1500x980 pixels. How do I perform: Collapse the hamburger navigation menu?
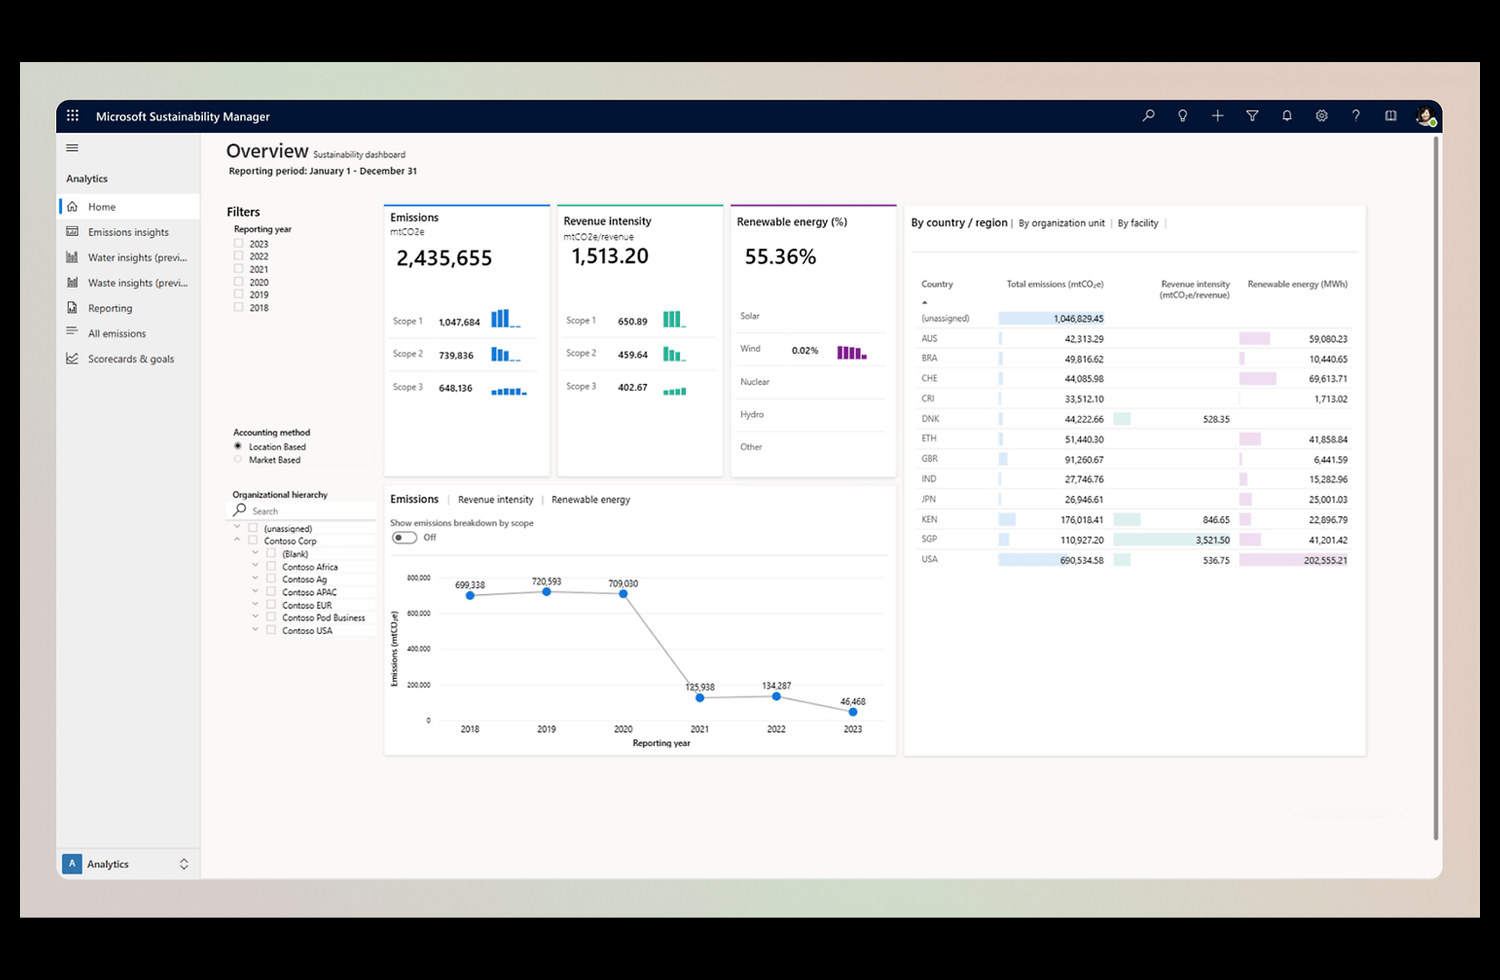click(72, 148)
